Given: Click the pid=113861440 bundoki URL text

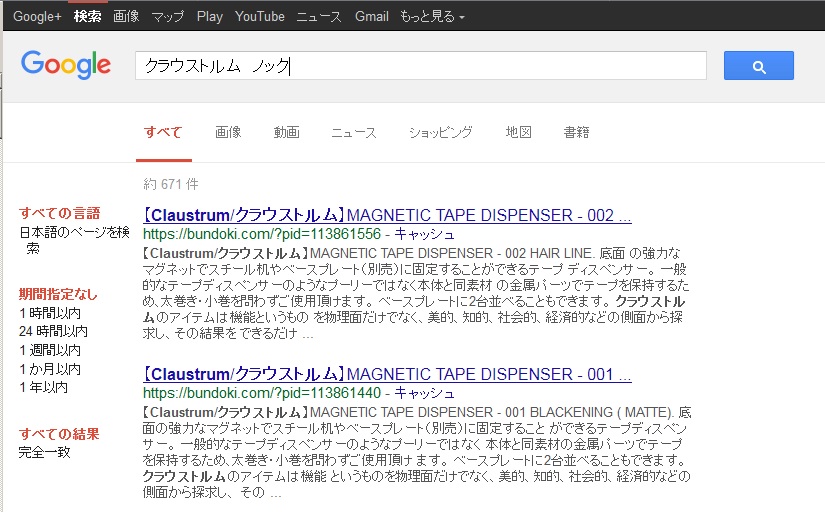Looking at the screenshot, I should [261, 393].
